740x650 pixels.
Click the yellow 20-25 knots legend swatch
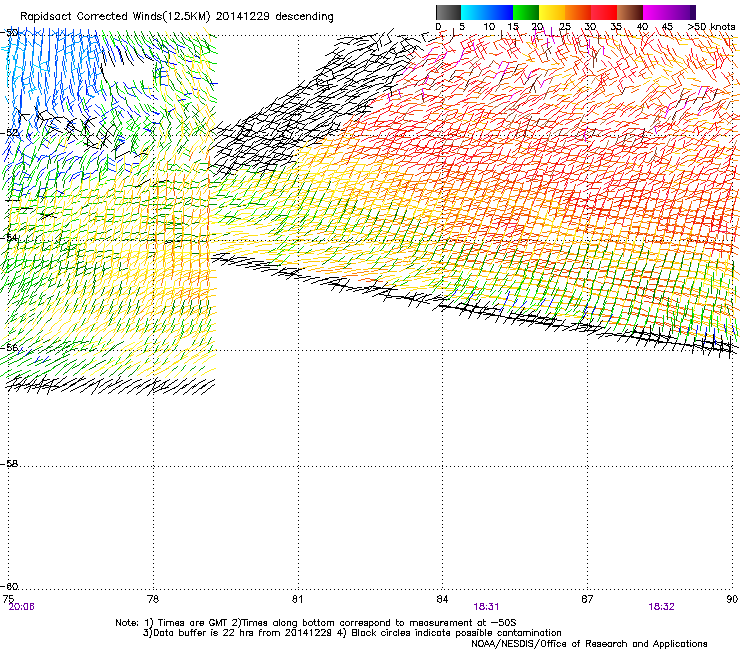(552, 12)
